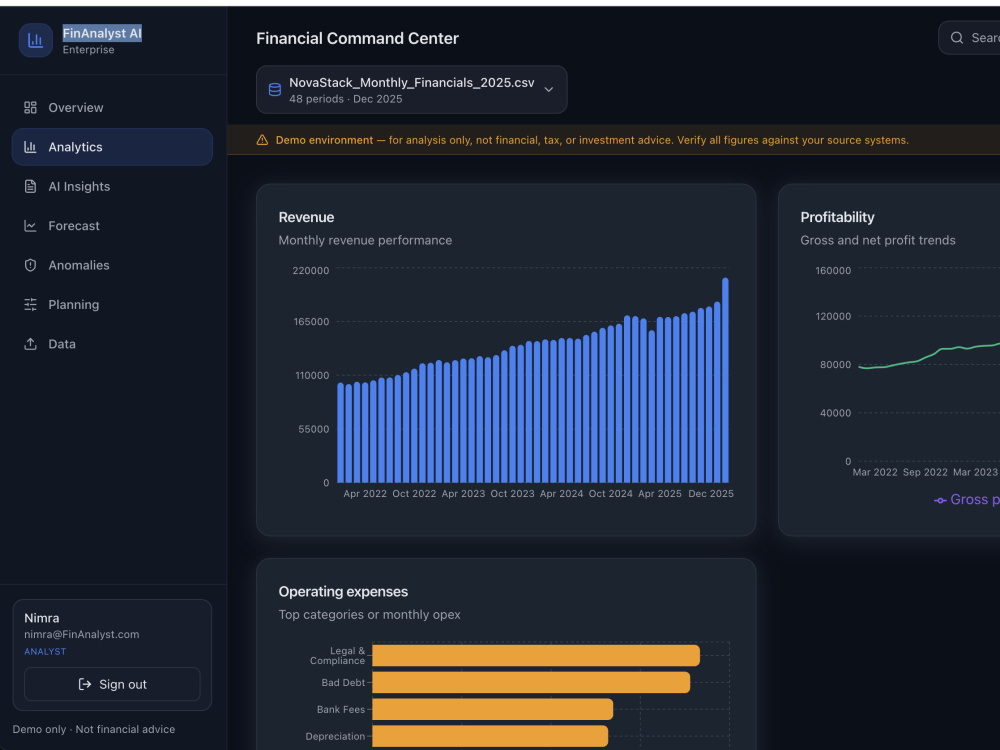This screenshot has width=1000, height=750.
Task: Click the nimra@FinAnalyst.com email text
Action: pos(82,635)
